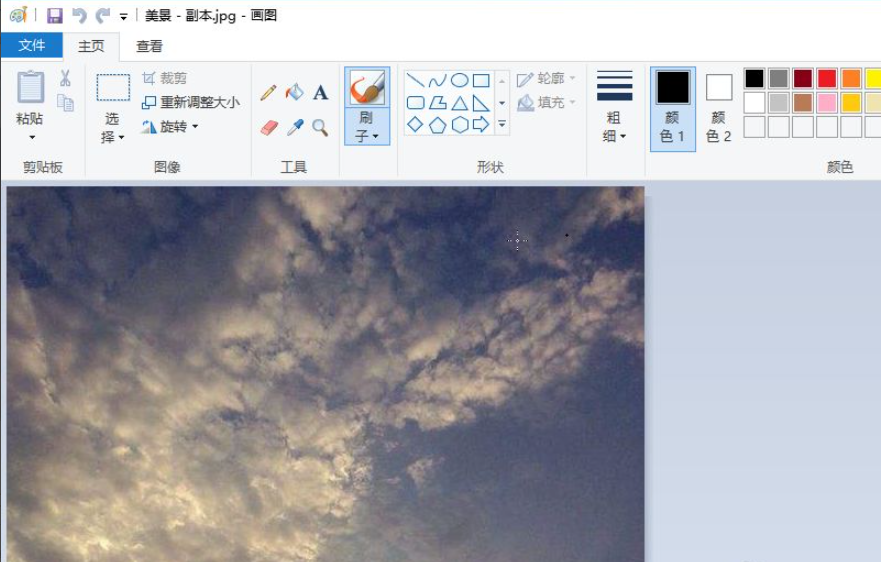Select the Fill with color bucket tool

[x=294, y=93]
